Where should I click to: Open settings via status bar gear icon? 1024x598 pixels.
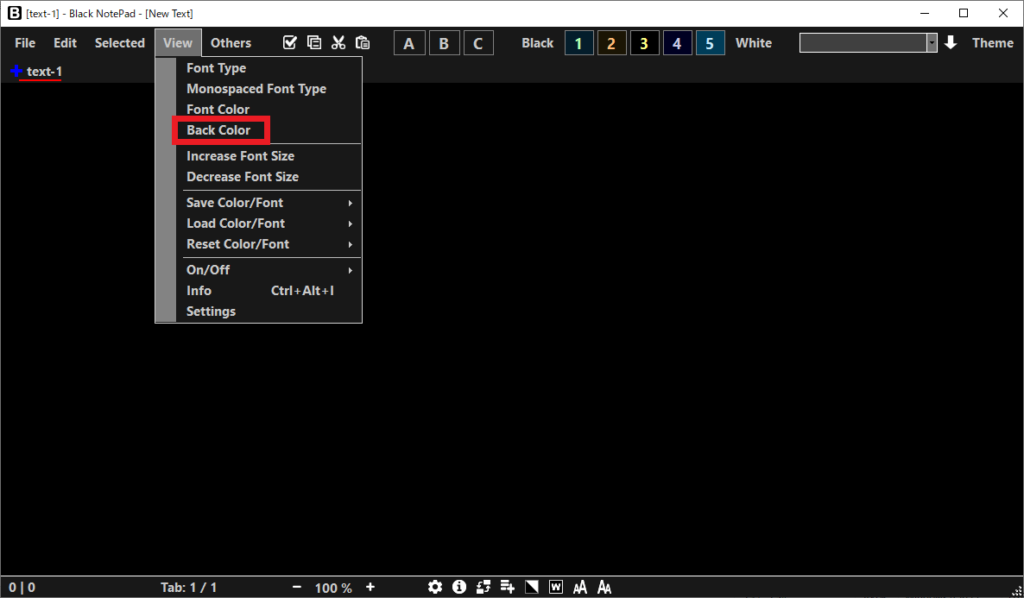click(435, 587)
